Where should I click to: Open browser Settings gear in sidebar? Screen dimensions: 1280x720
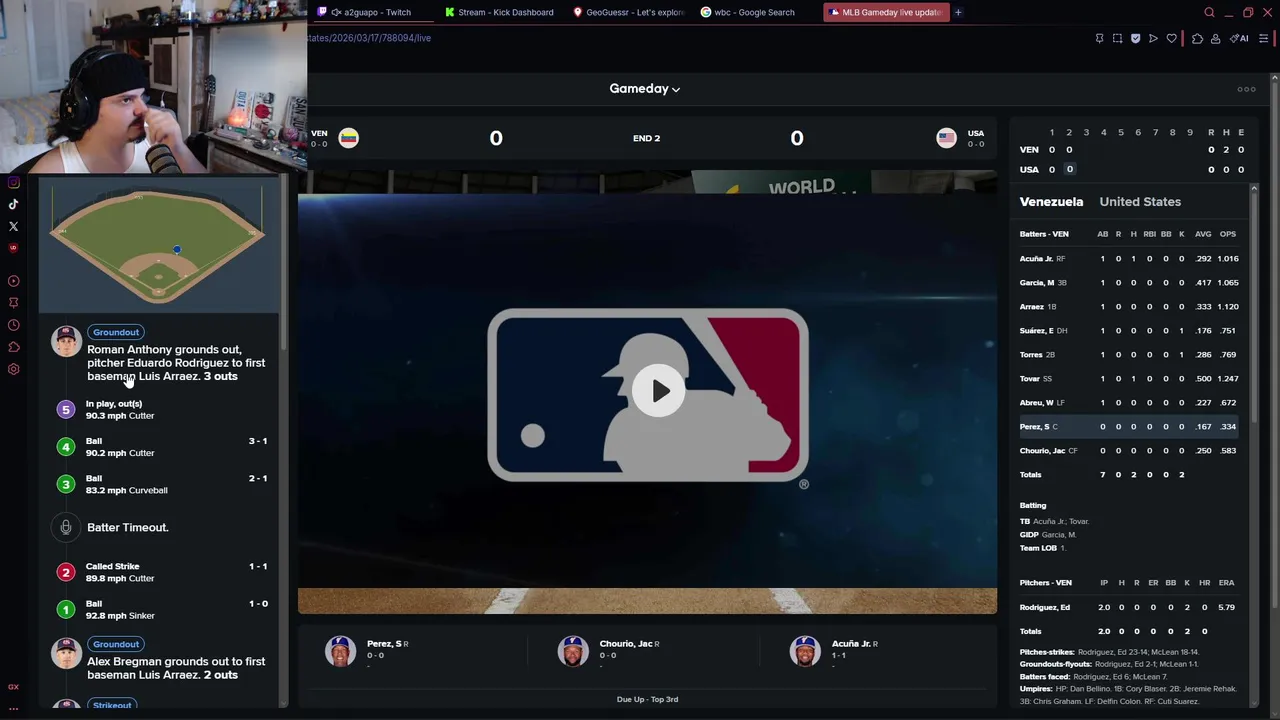pyautogui.click(x=13, y=369)
